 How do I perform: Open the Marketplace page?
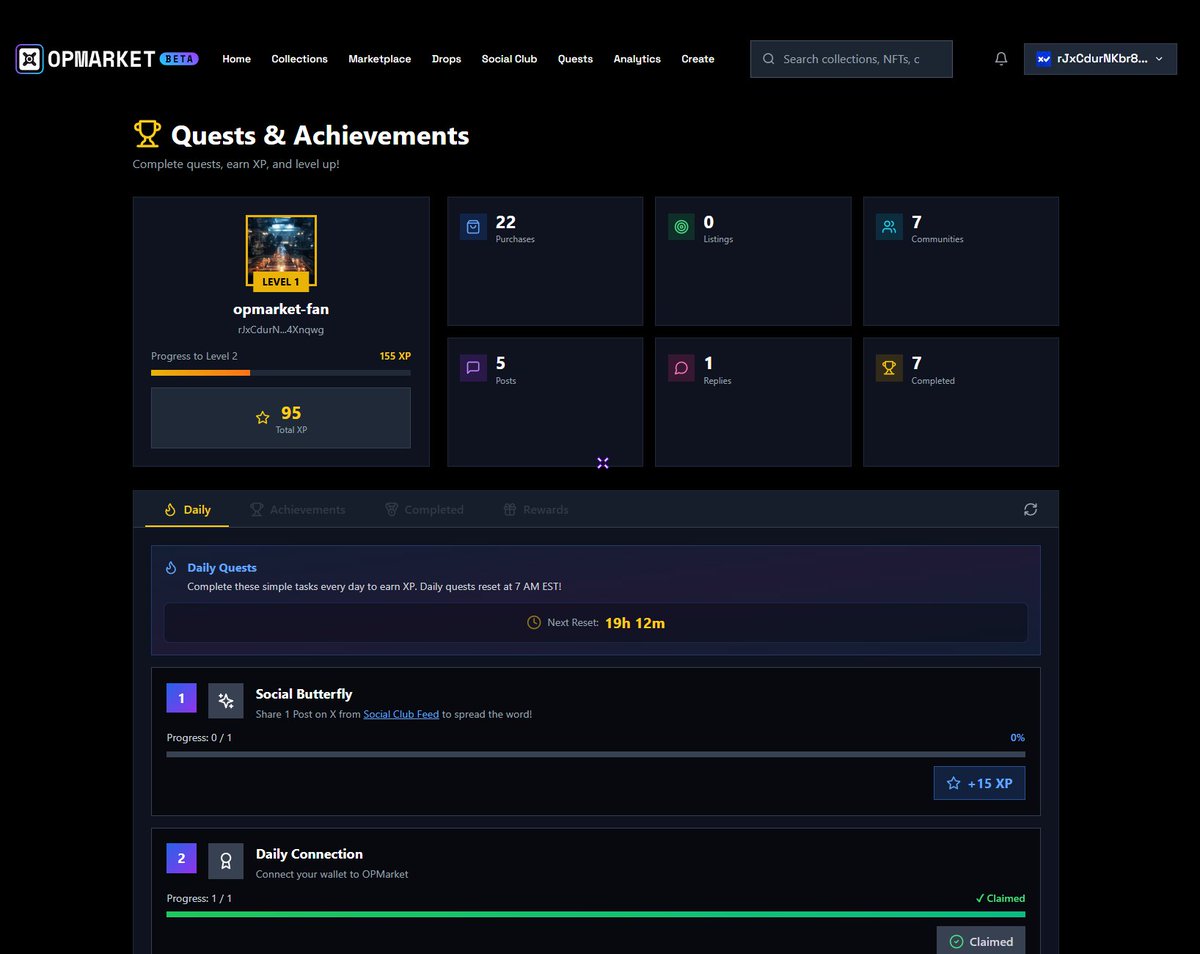[380, 59]
